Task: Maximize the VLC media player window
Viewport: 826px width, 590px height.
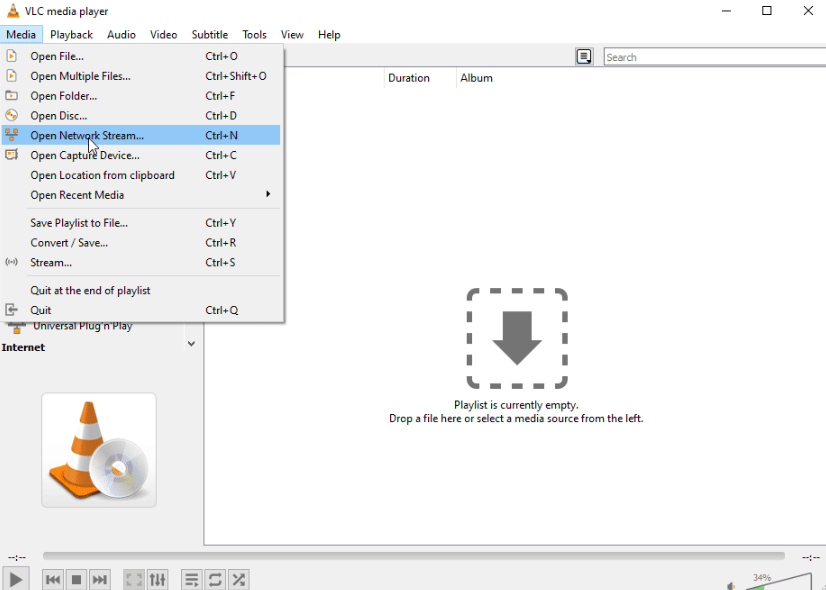Action: (x=767, y=11)
